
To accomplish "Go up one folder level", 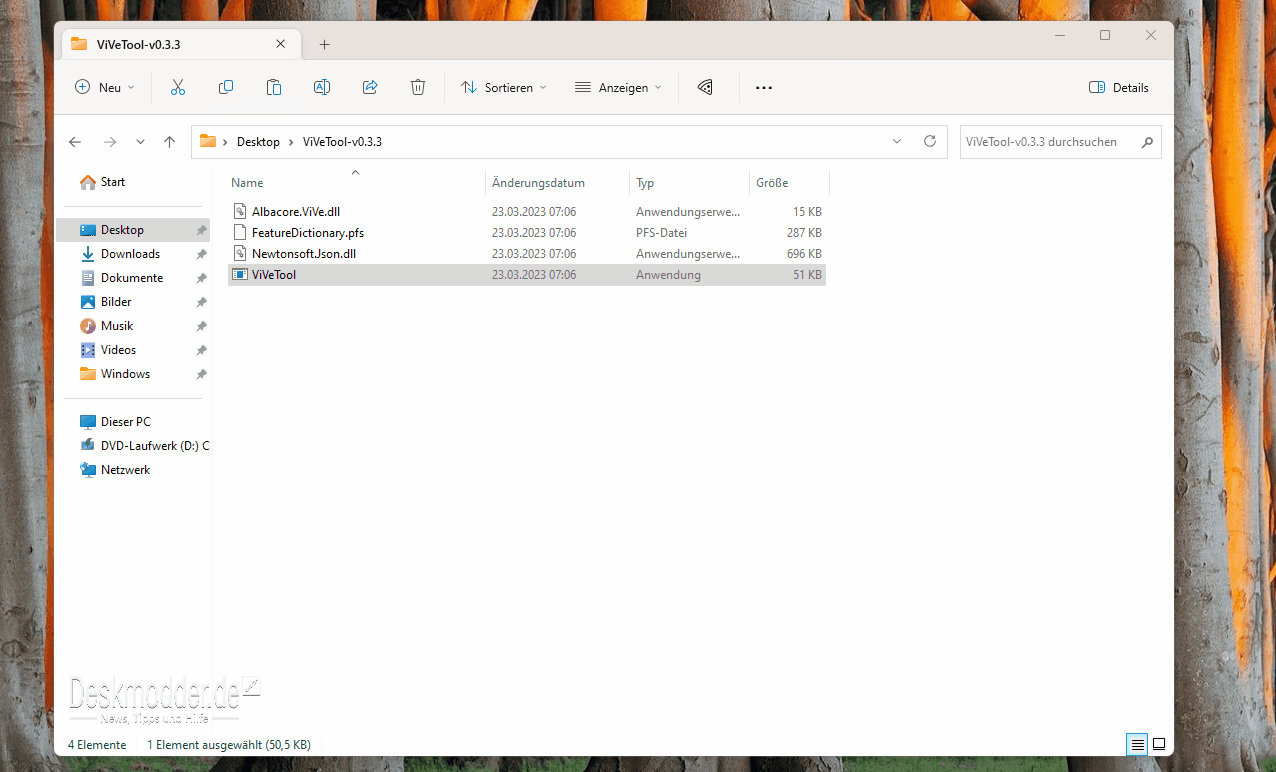I will click(169, 142).
